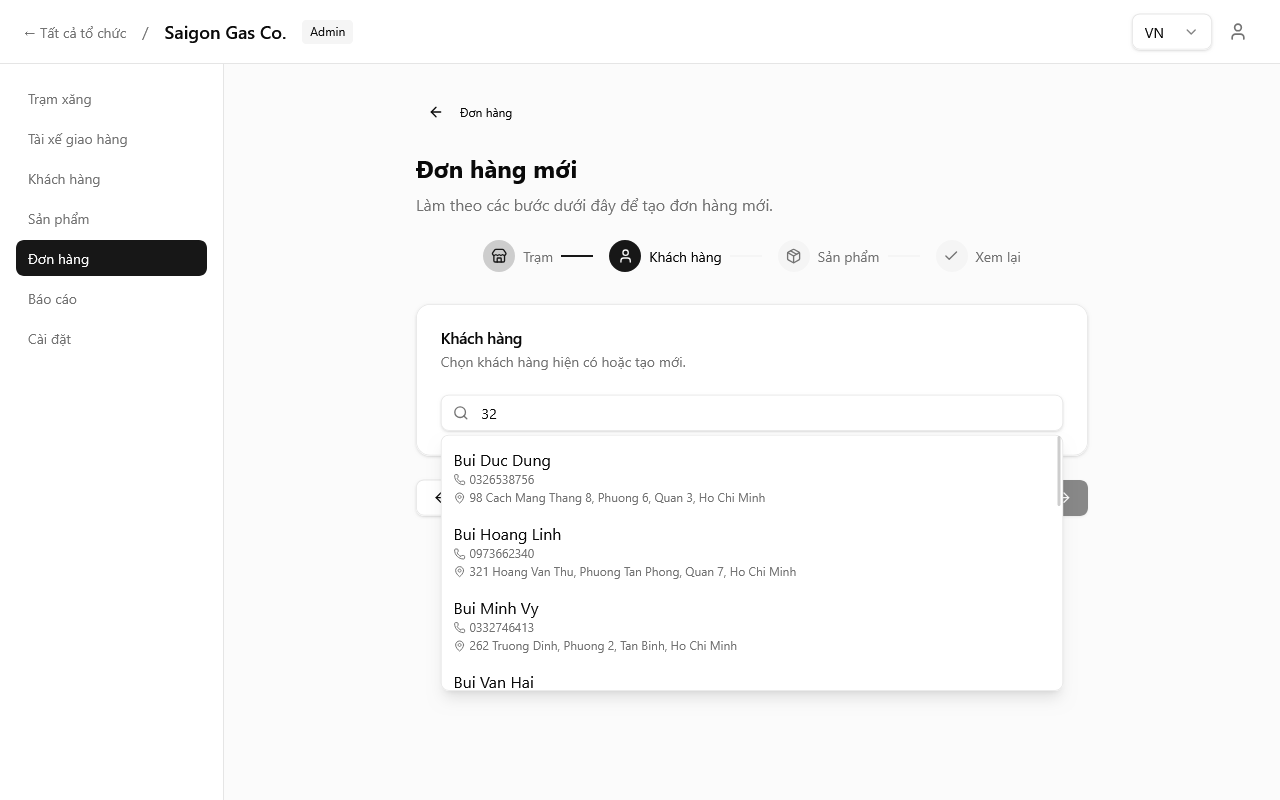Click the previous arrow navigation button
Screen dimensions: 1280x800
[x=440, y=497]
